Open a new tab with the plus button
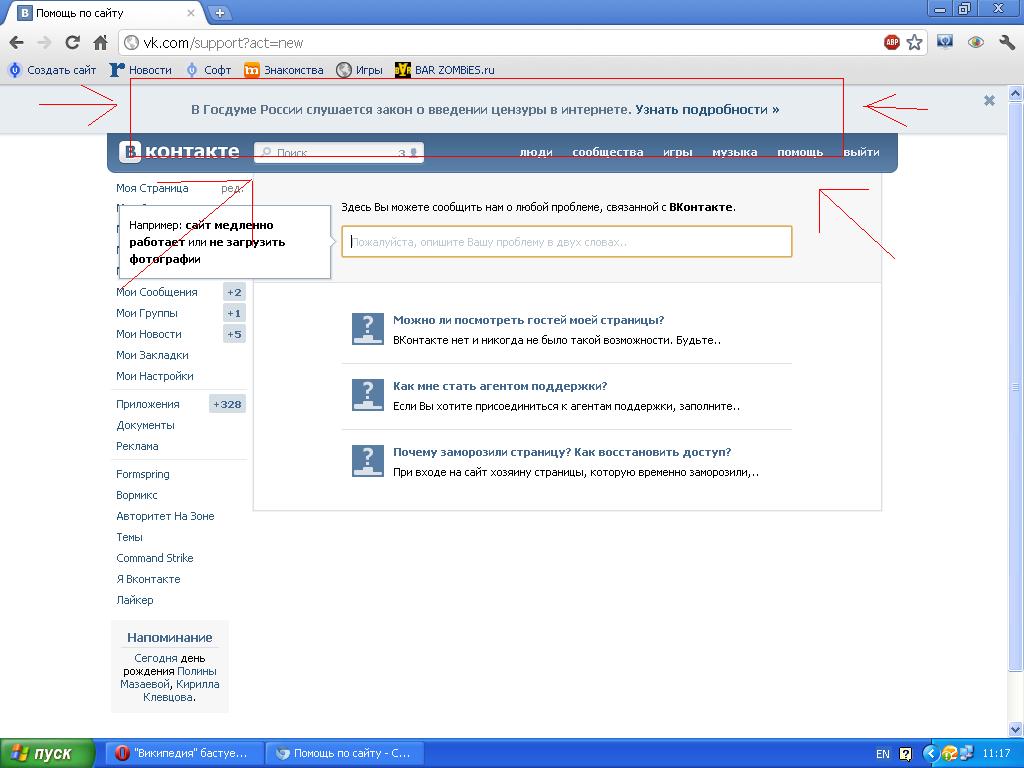Viewport: 1024px width, 768px height. tap(220, 12)
